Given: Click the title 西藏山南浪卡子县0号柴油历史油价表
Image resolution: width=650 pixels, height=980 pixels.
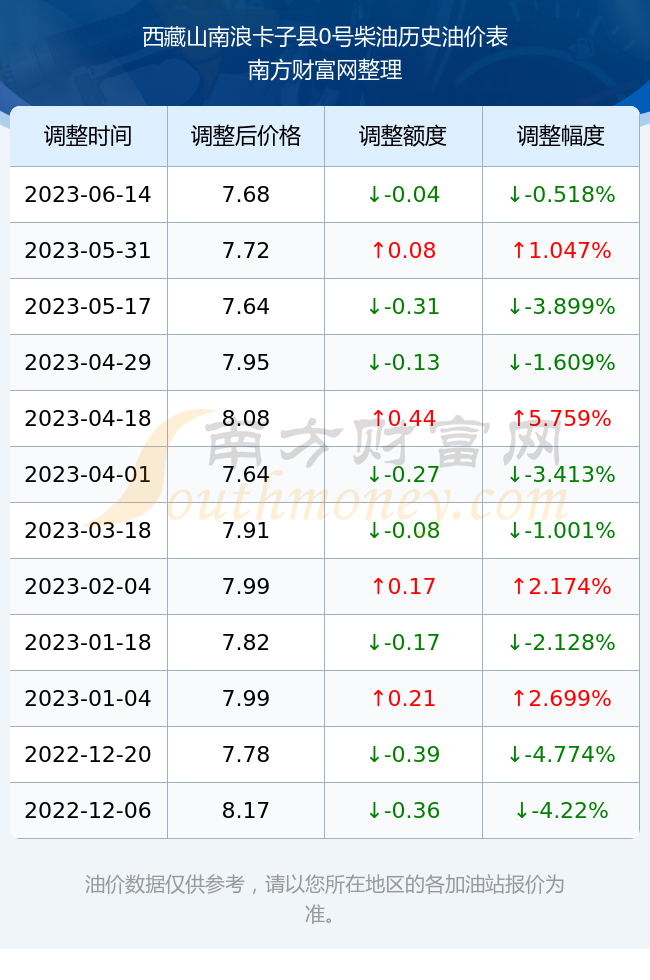Looking at the screenshot, I should (x=325, y=37).
